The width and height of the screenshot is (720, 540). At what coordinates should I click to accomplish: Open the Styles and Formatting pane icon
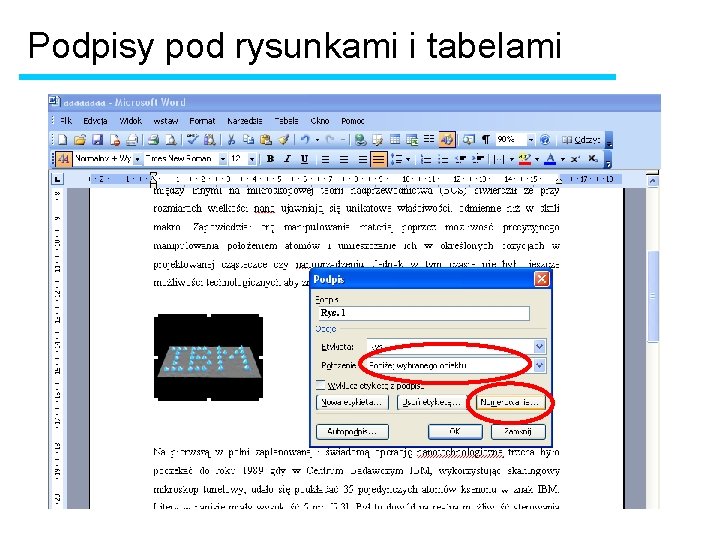tap(63, 159)
